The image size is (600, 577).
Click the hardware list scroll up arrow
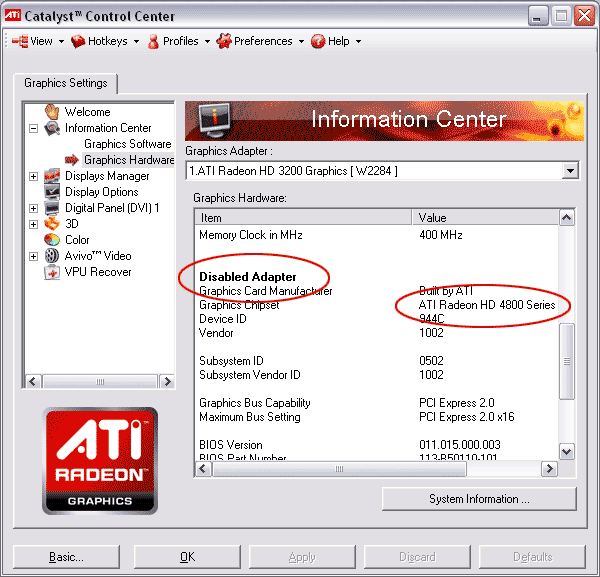click(566, 218)
